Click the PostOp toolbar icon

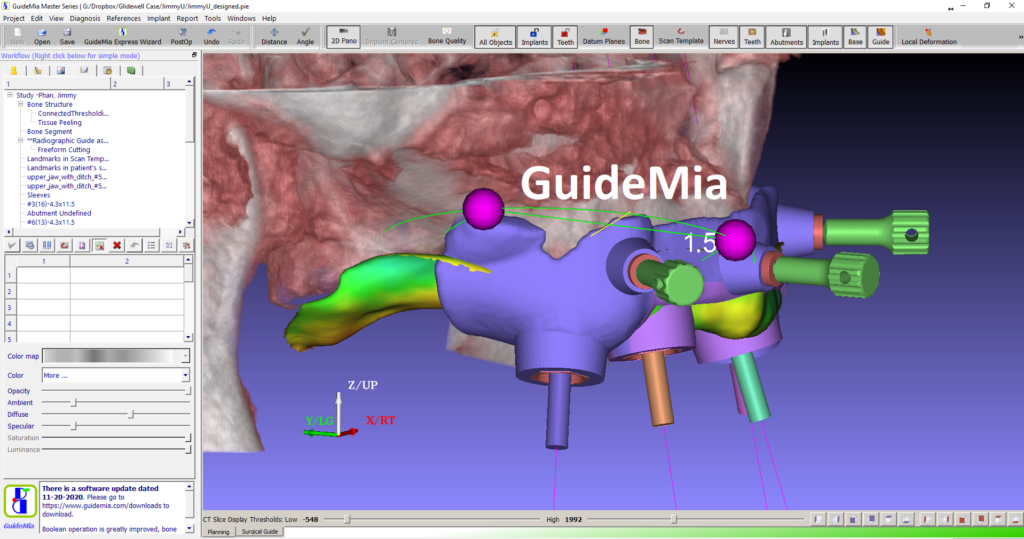click(181, 37)
